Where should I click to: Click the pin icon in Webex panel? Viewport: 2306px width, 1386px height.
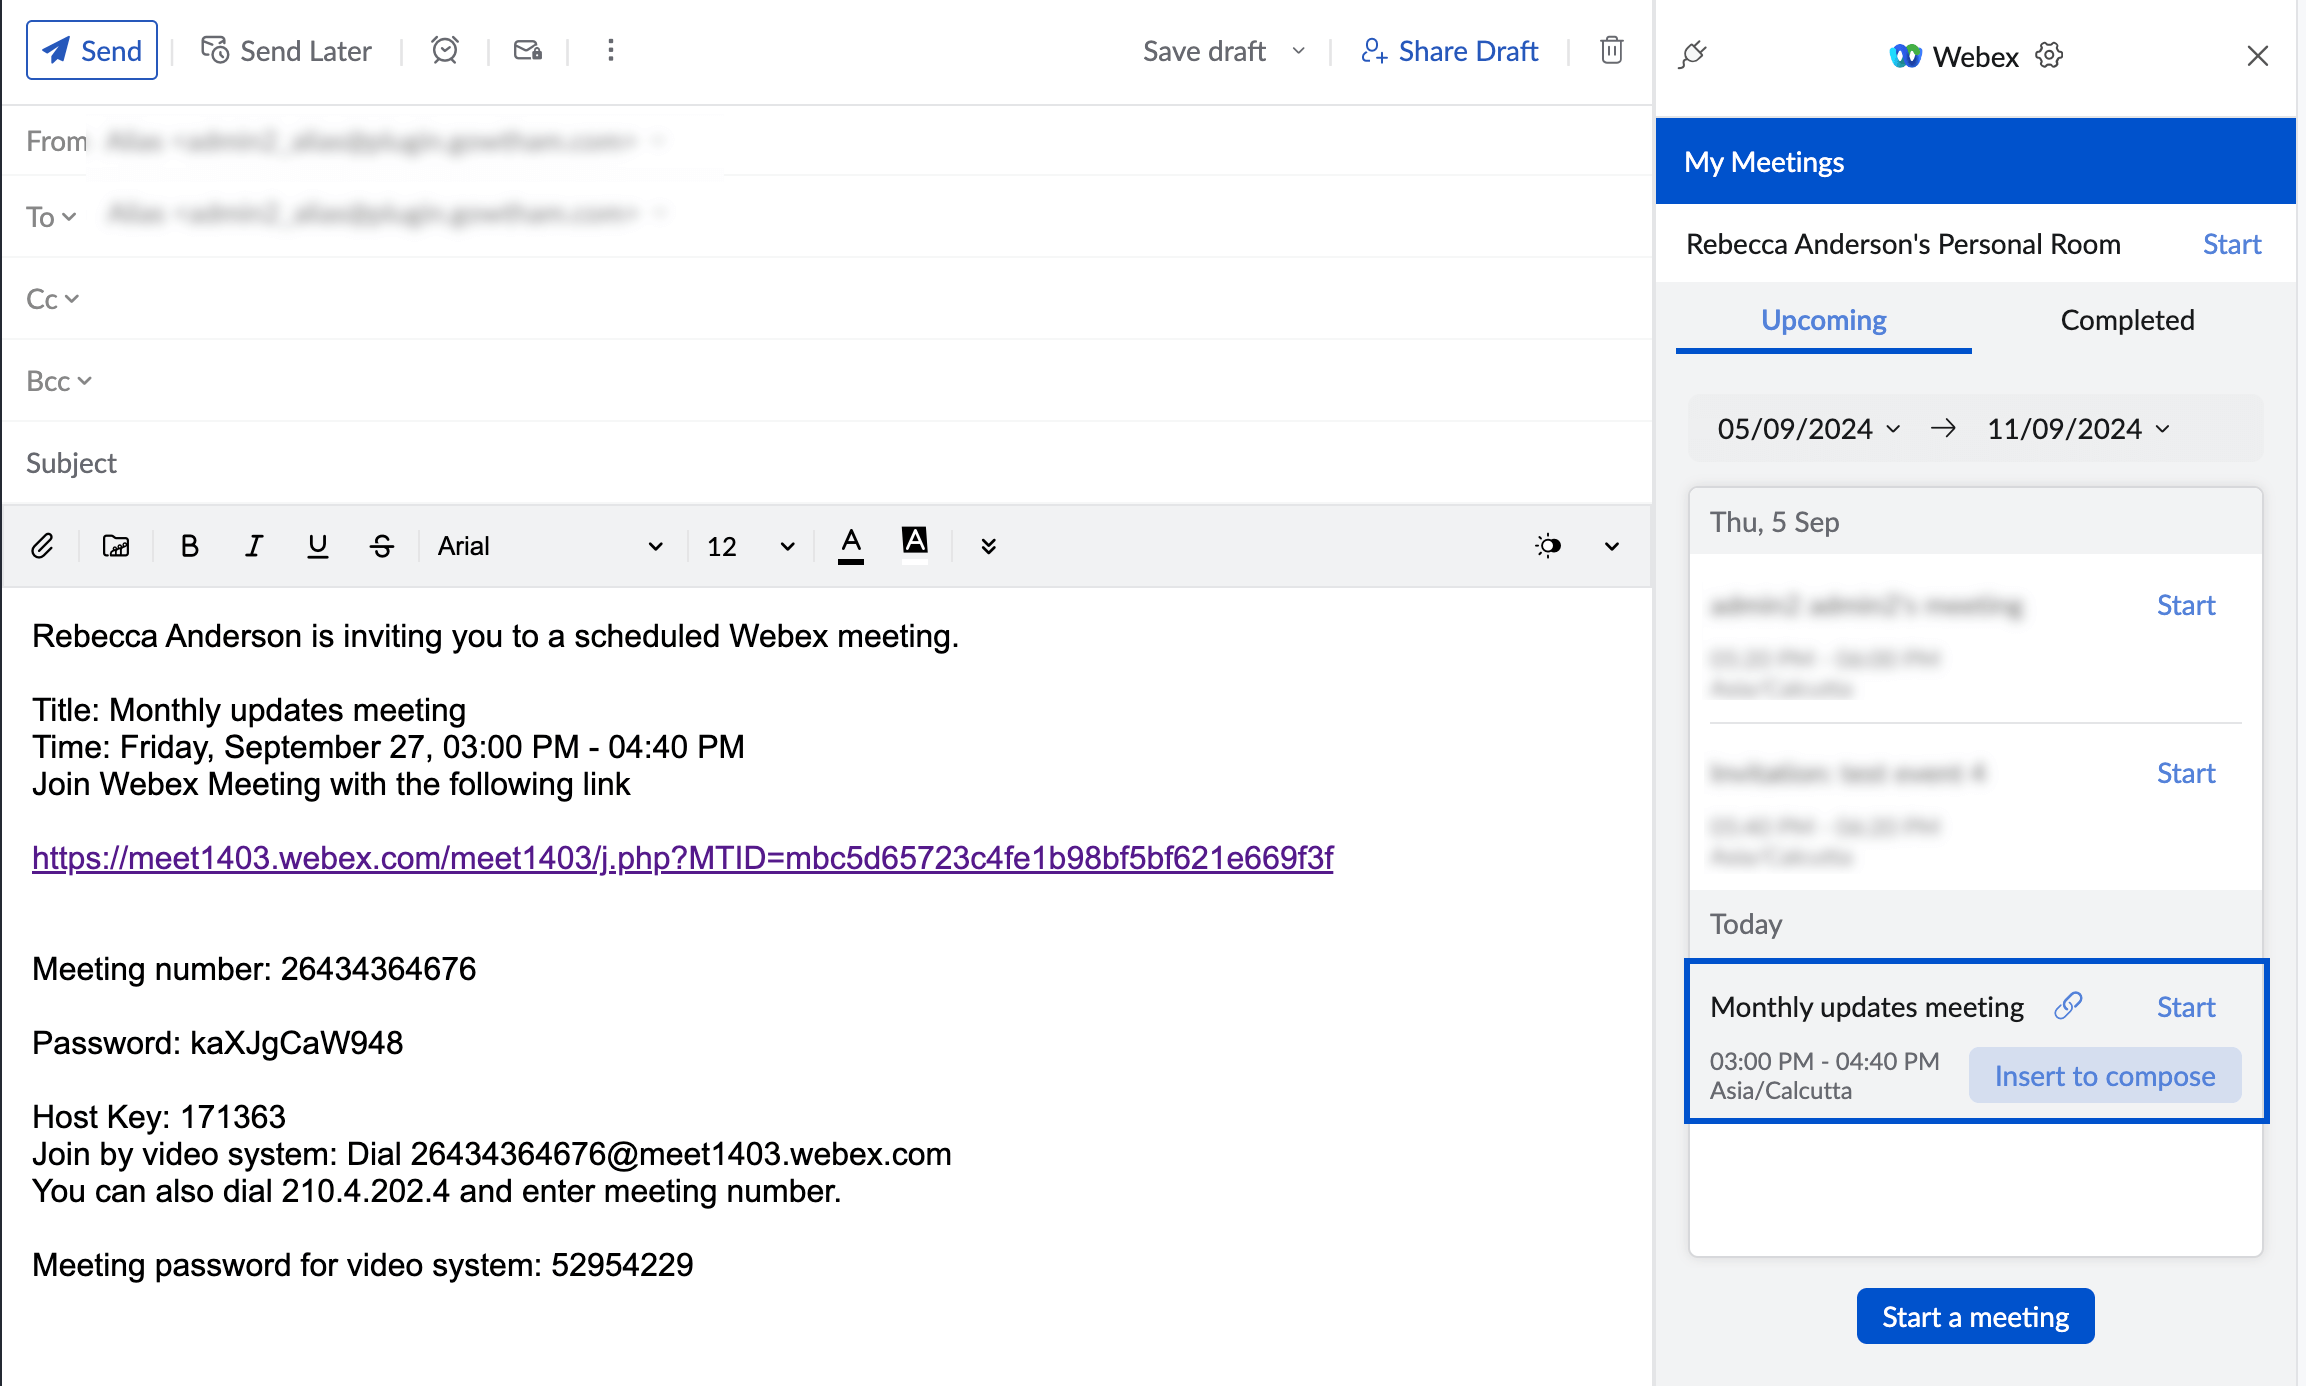[1693, 55]
